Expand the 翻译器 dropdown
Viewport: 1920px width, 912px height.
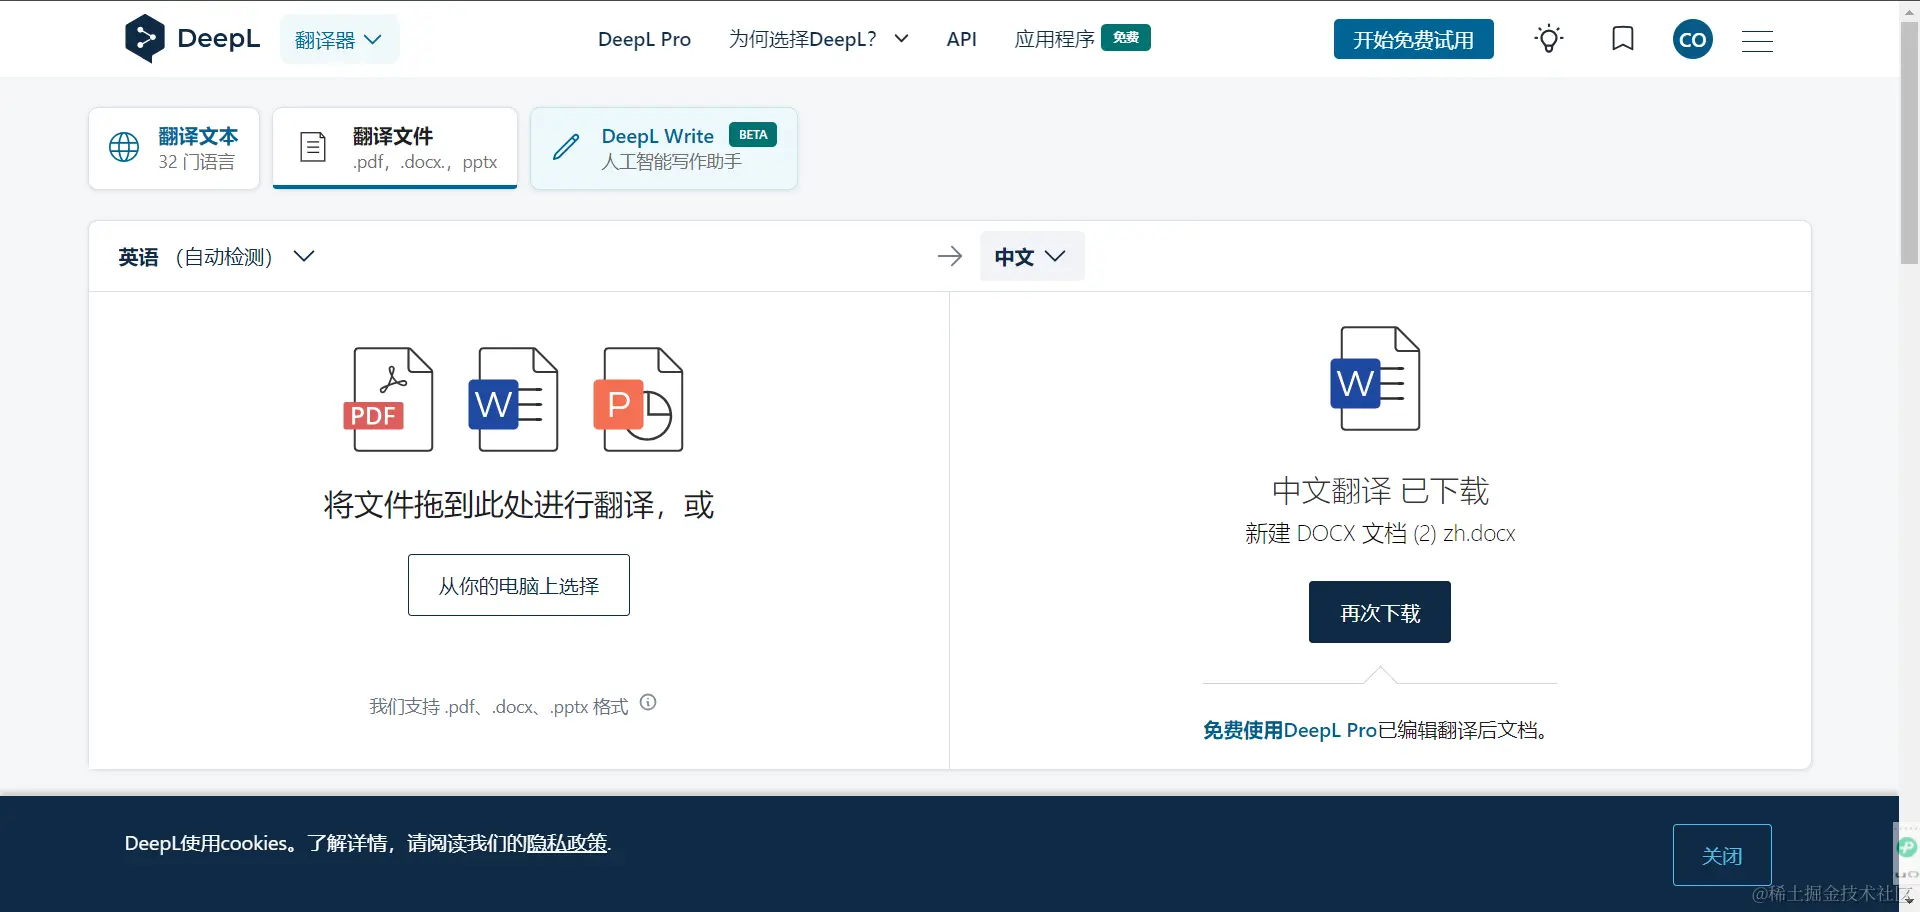click(339, 40)
